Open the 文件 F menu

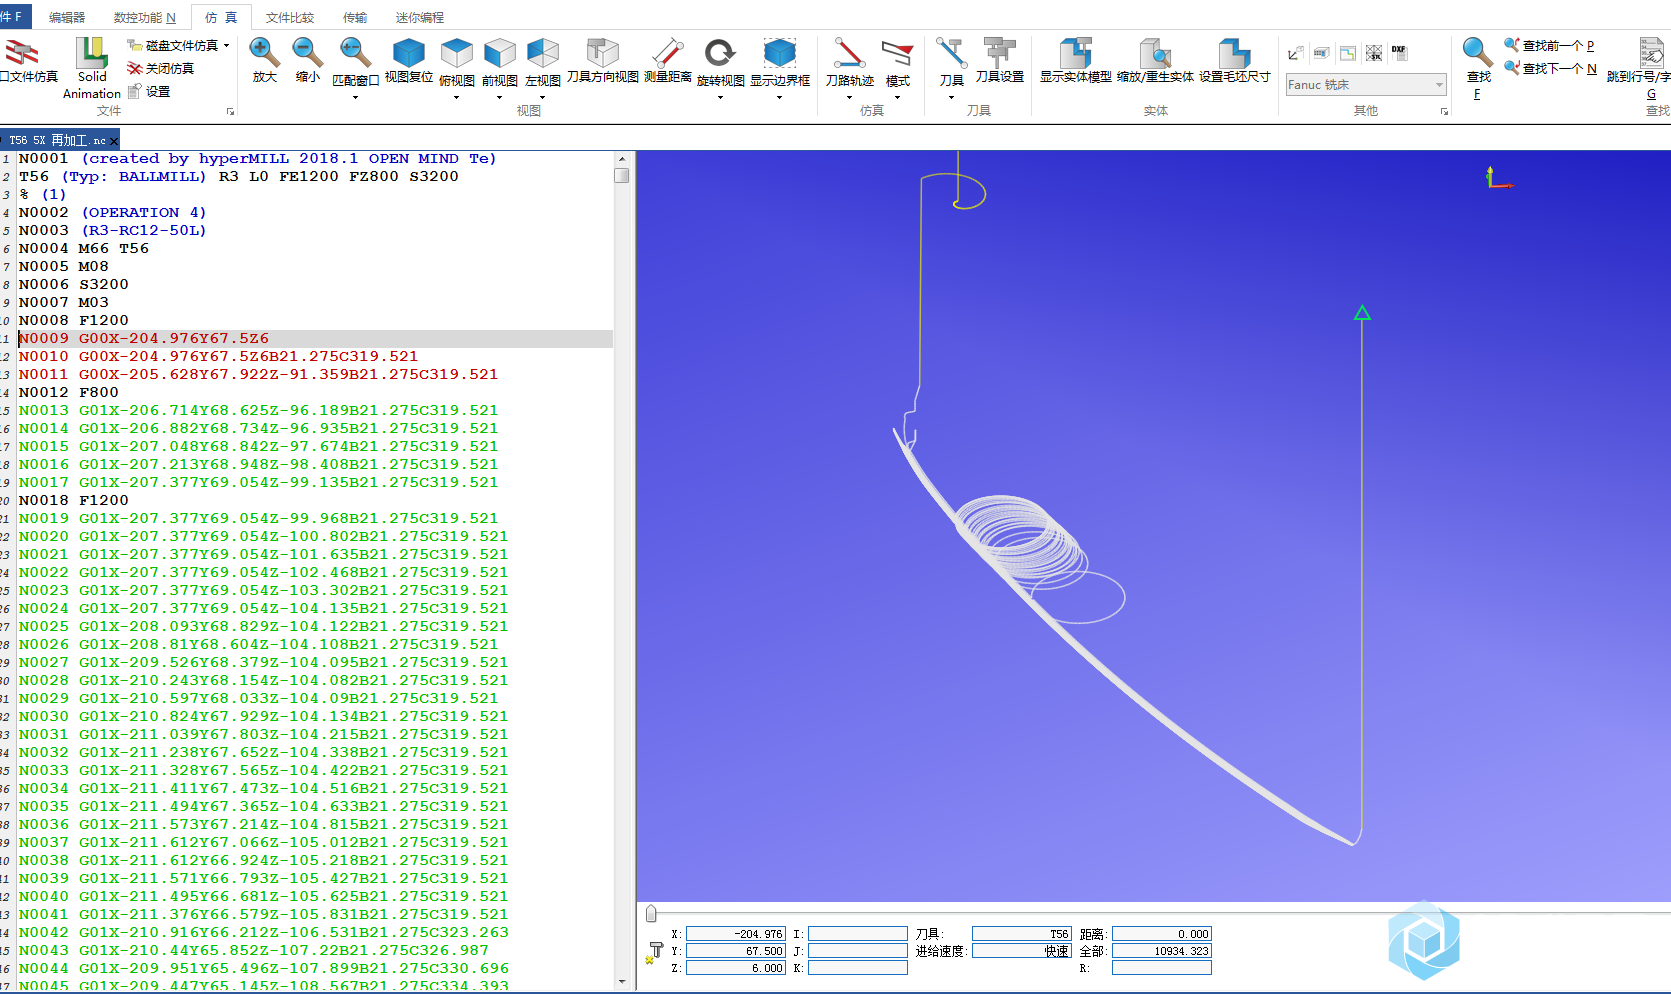[x=14, y=17]
